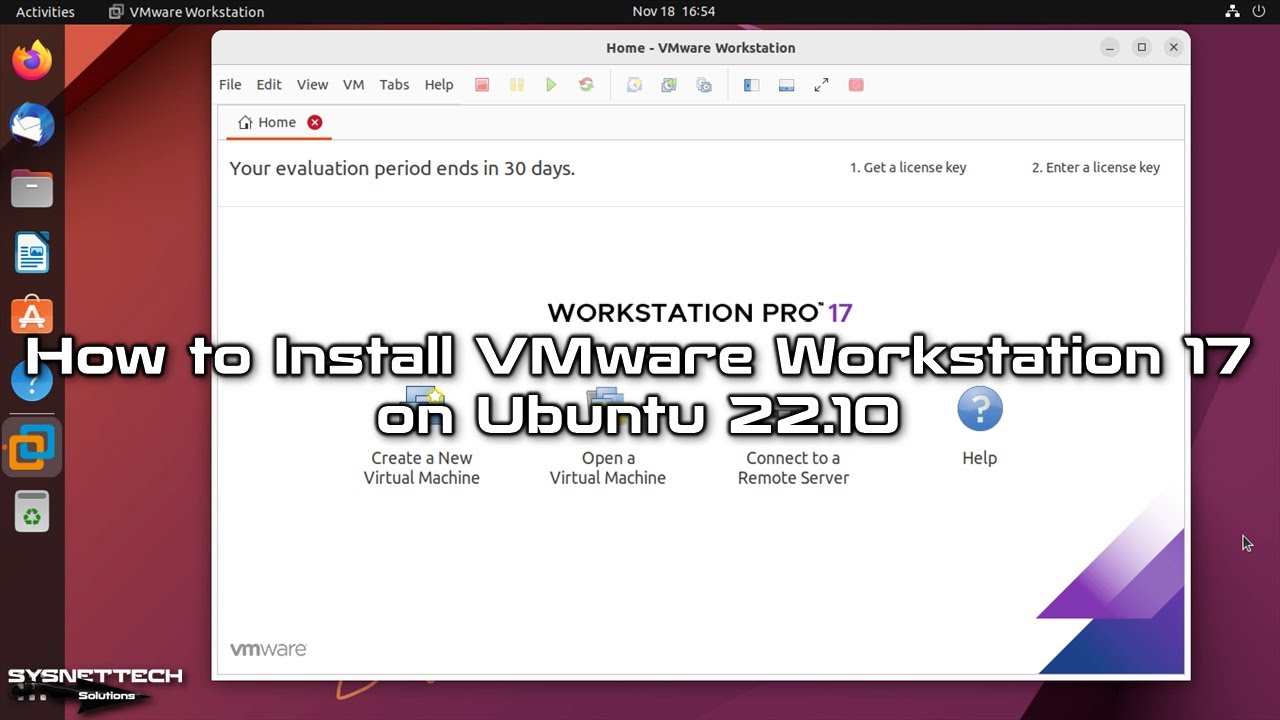Open Firefox from the dock

(32, 61)
